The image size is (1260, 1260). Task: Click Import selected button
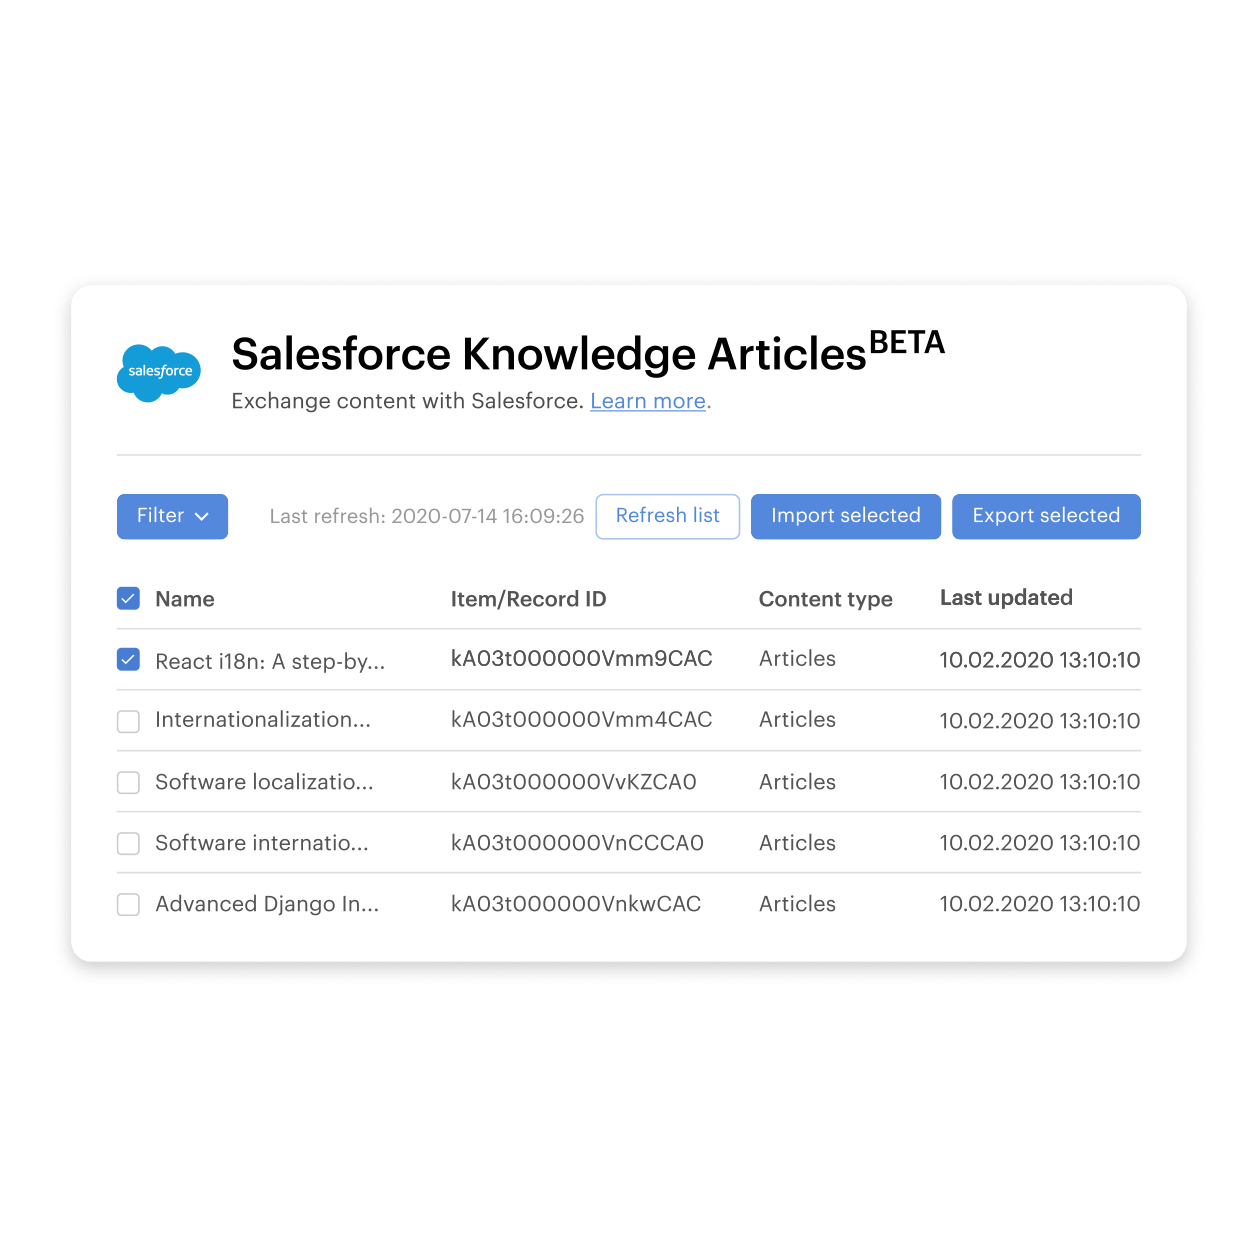[846, 516]
